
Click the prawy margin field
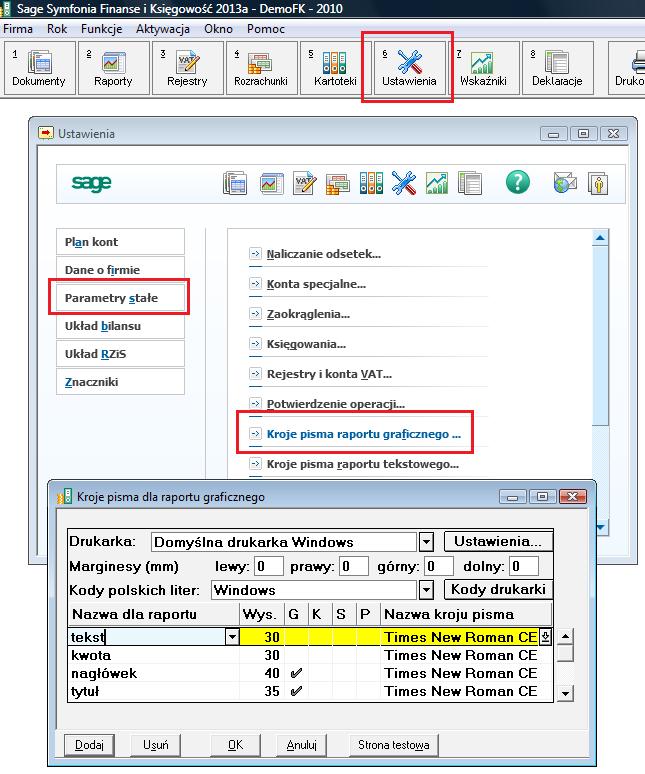[x=353, y=566]
